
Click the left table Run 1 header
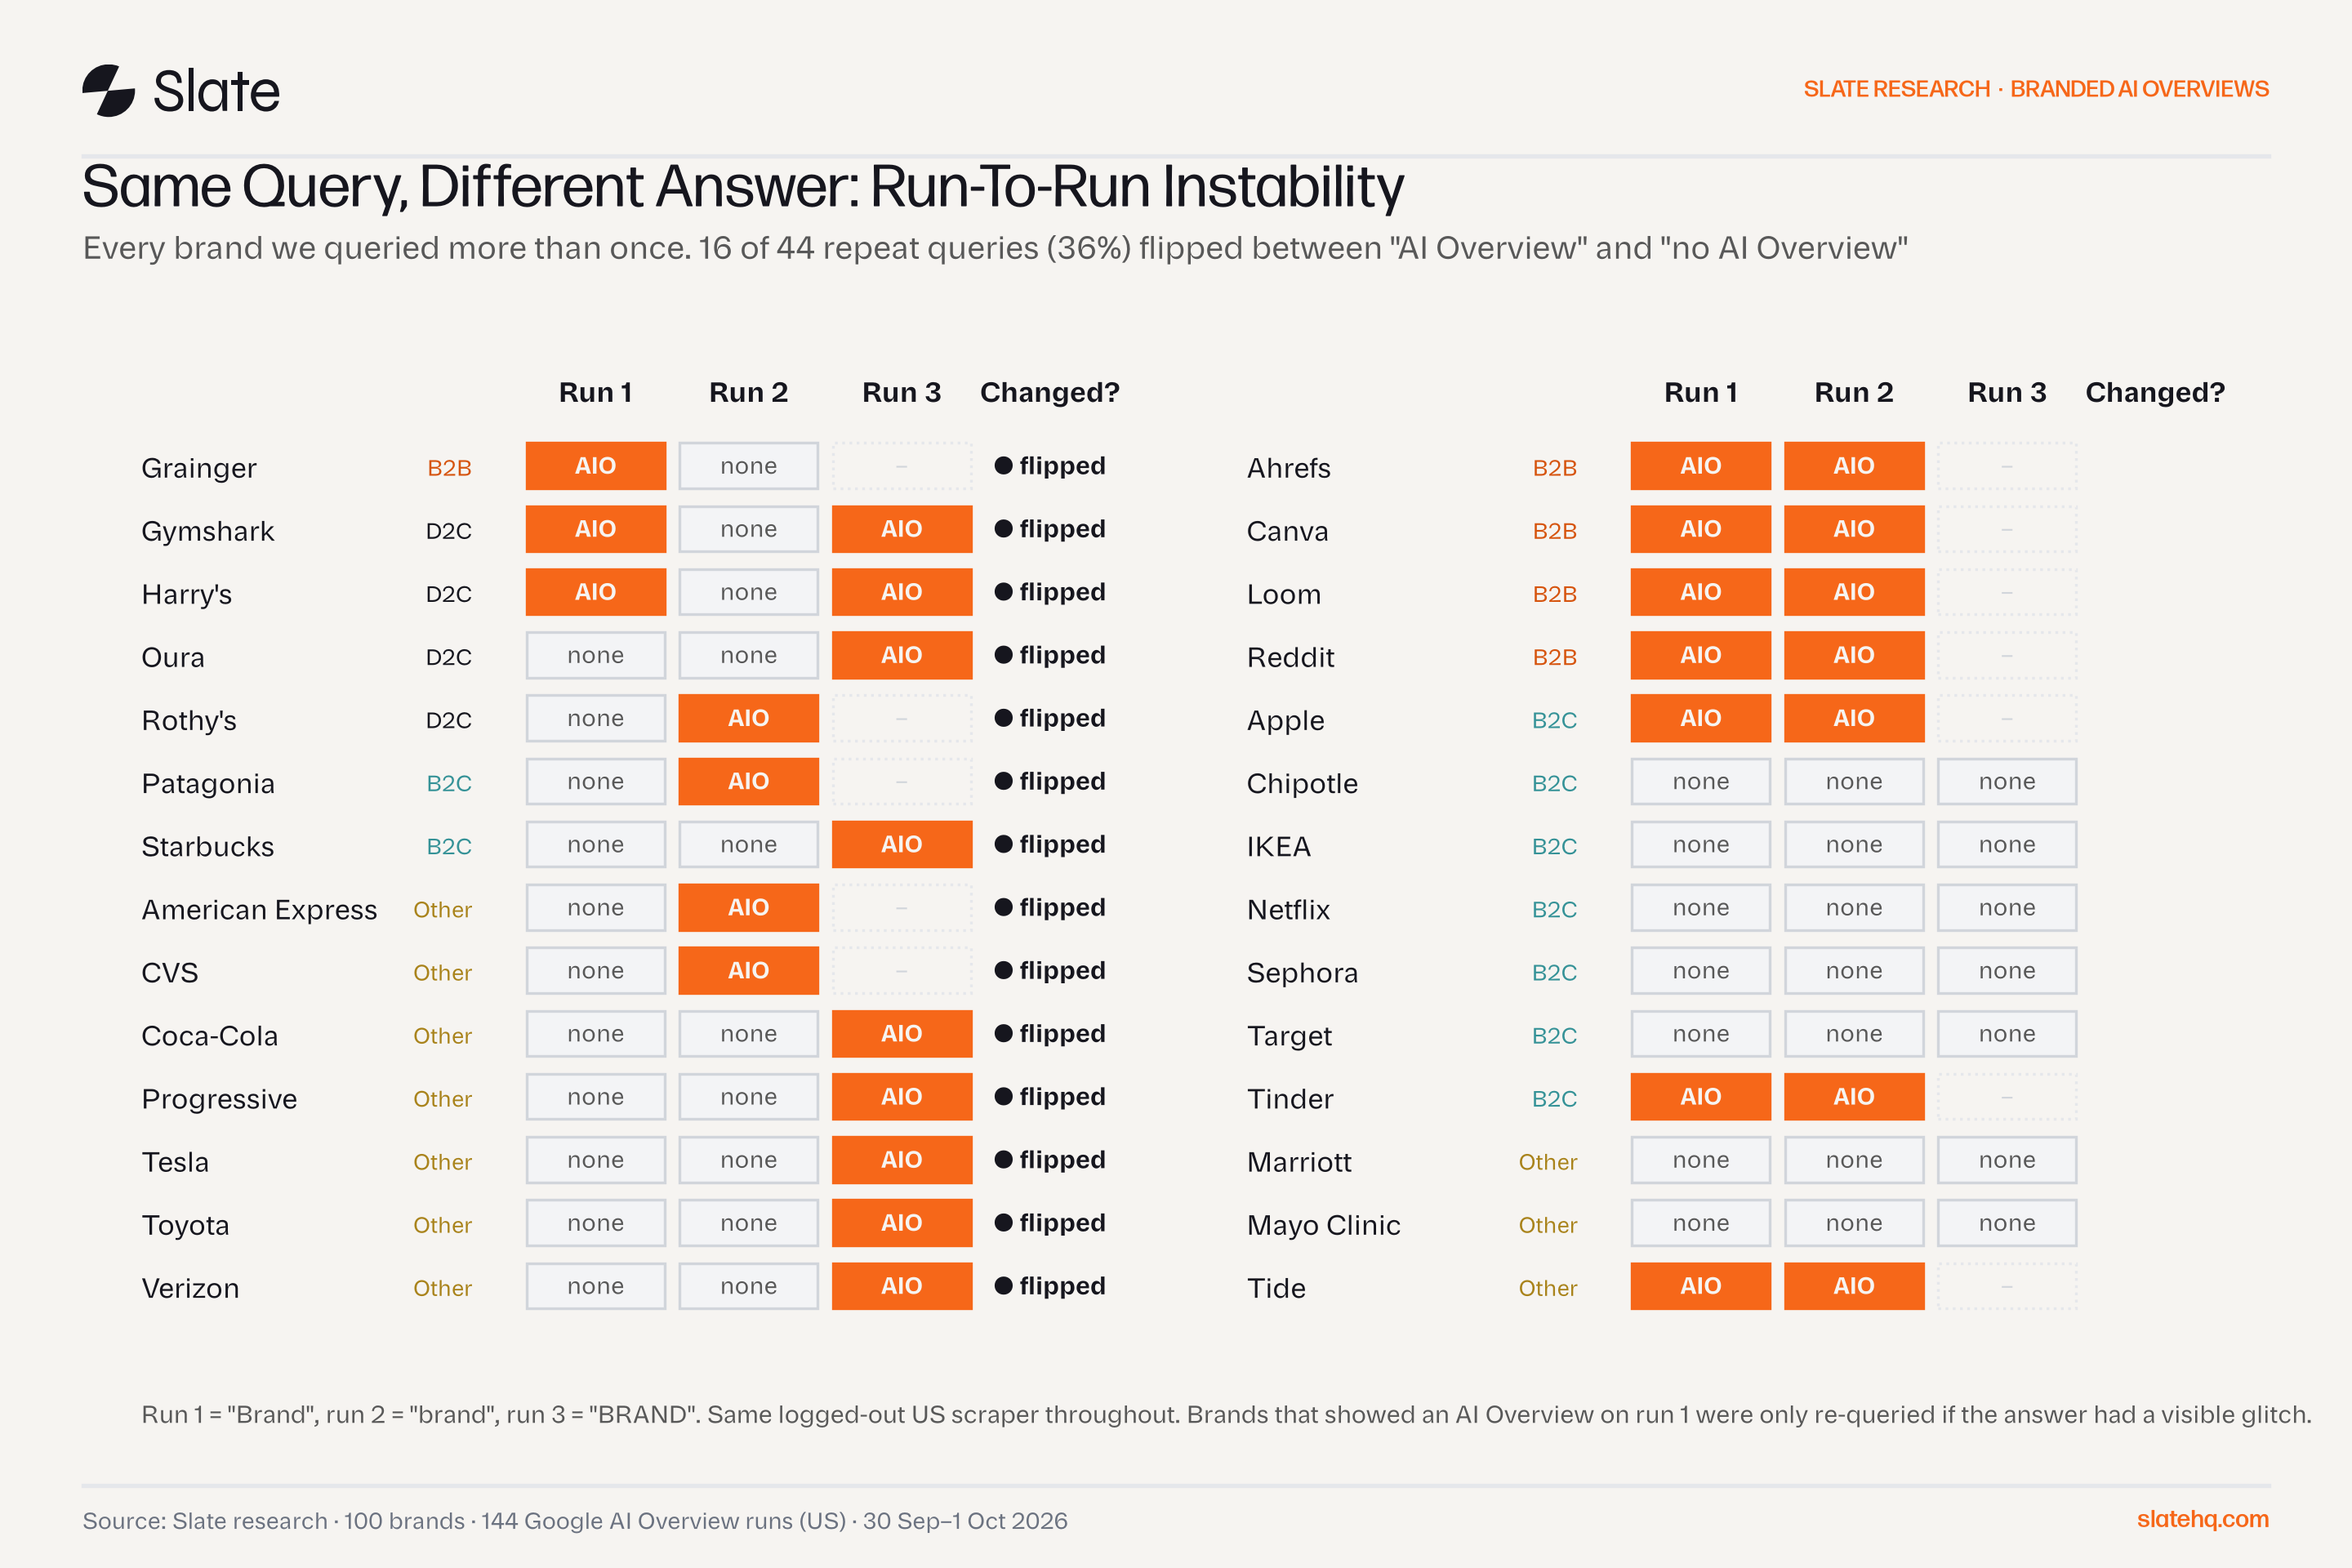(x=596, y=392)
